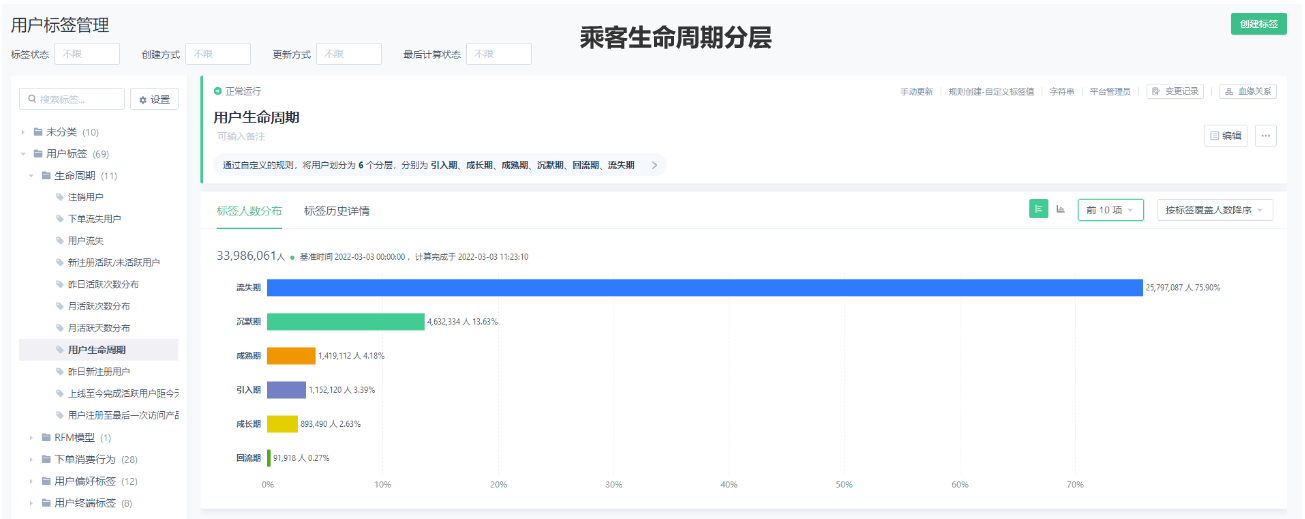Open the 昨日新注册用户 tag
The height and width of the screenshot is (519, 1305).
[100, 372]
